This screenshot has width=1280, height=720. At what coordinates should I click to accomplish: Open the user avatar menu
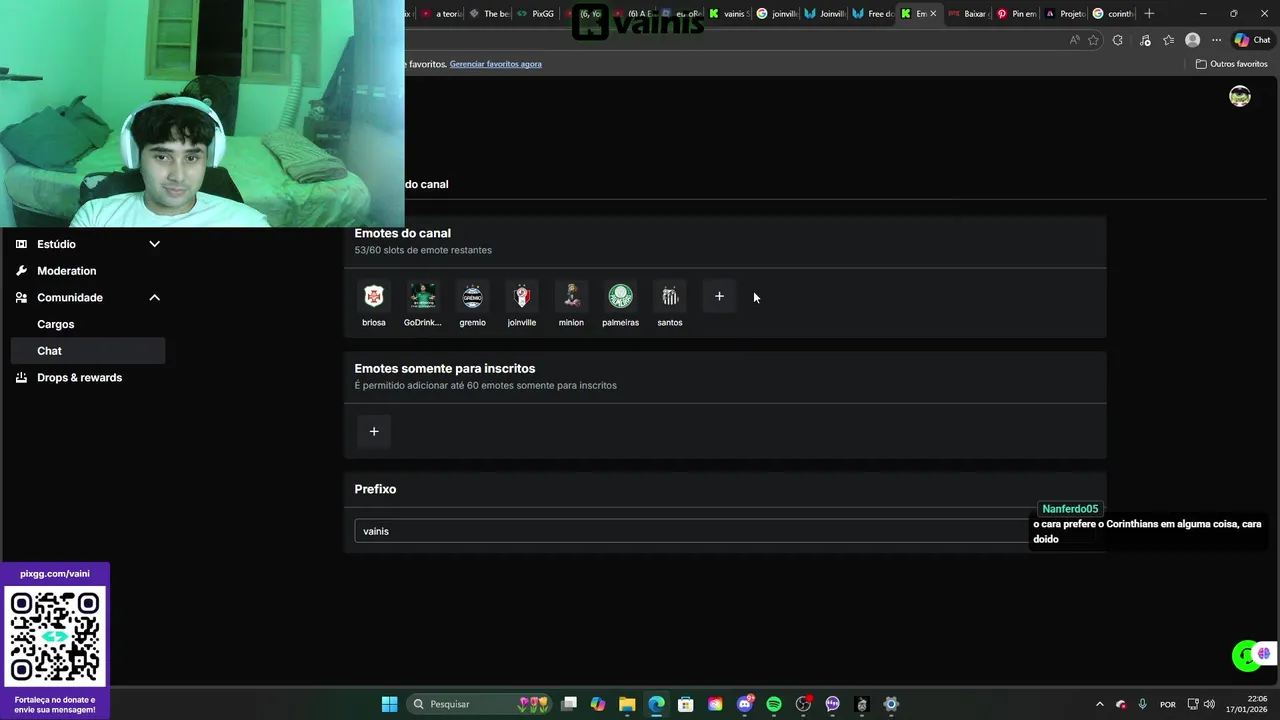click(x=1240, y=96)
